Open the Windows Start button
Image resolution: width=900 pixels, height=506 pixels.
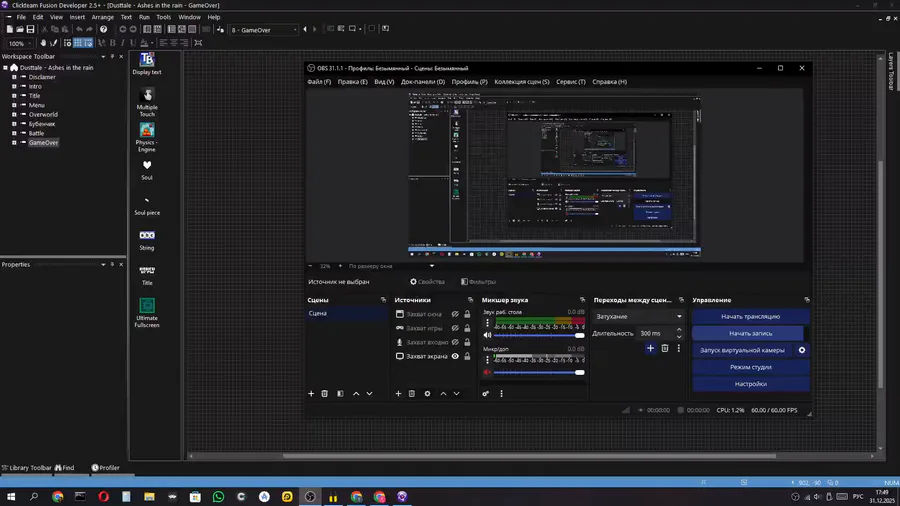[x=11, y=496]
